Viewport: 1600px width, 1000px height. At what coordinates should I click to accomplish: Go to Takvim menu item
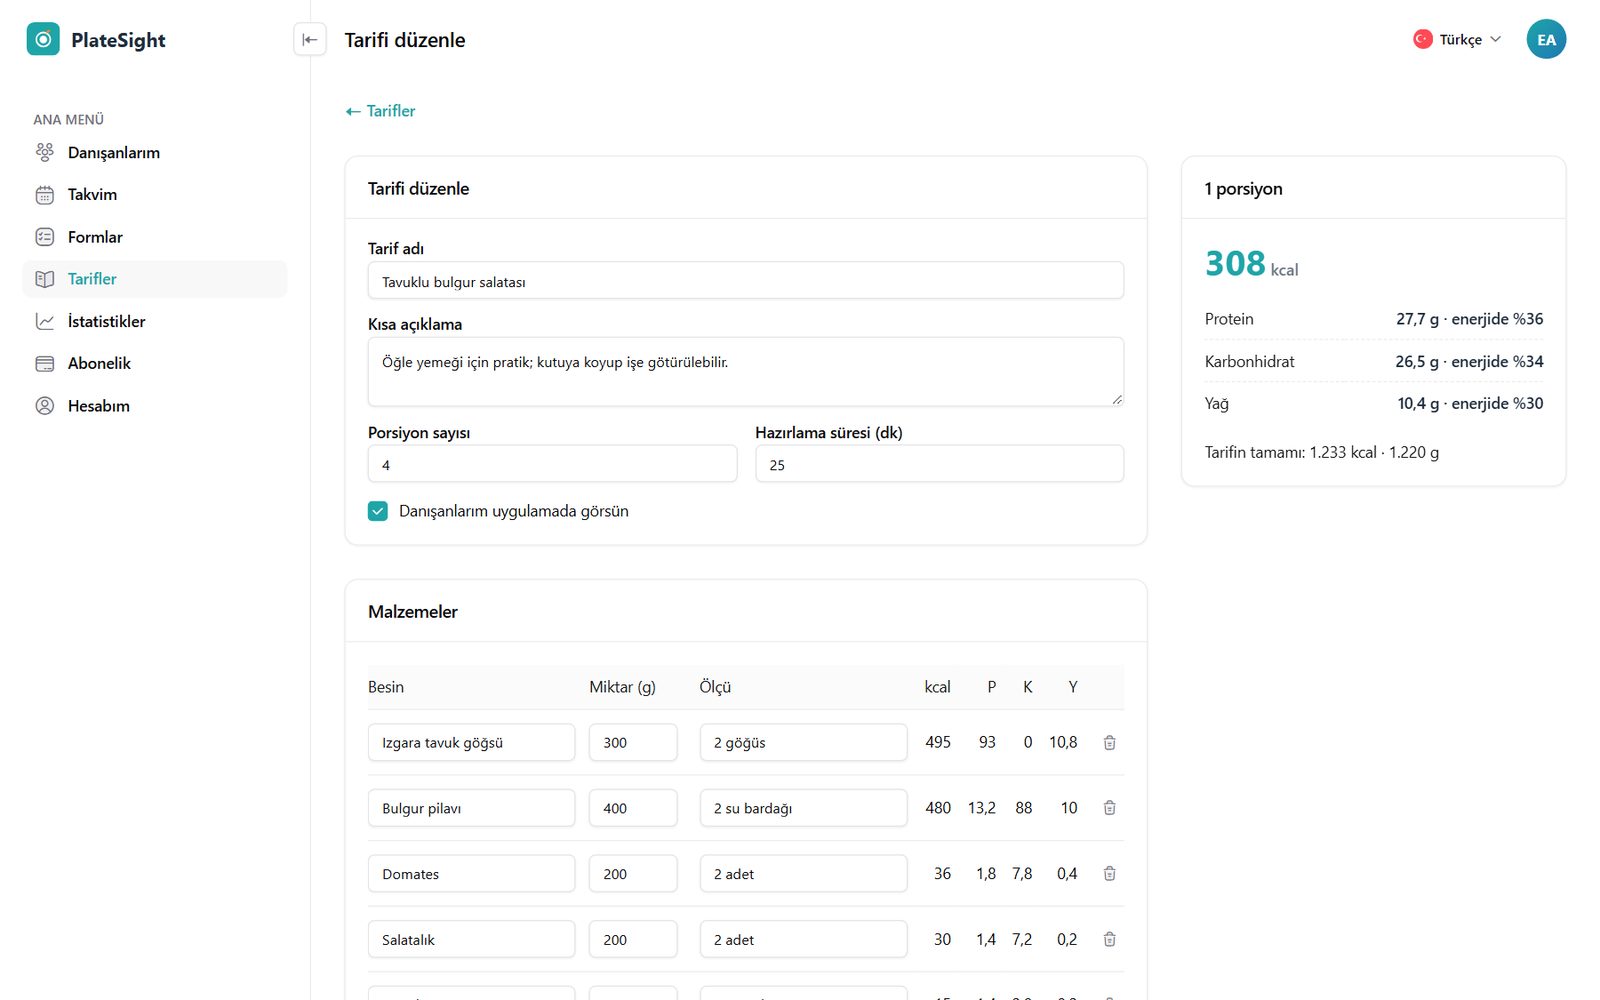point(154,195)
